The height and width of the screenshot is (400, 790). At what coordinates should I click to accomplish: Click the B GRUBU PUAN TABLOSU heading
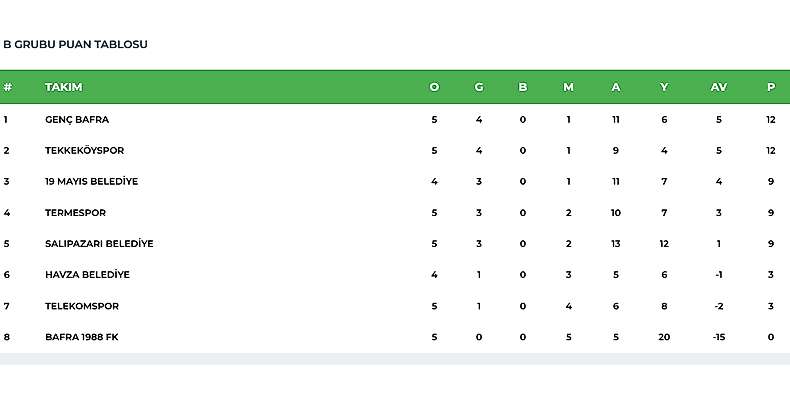[76, 44]
